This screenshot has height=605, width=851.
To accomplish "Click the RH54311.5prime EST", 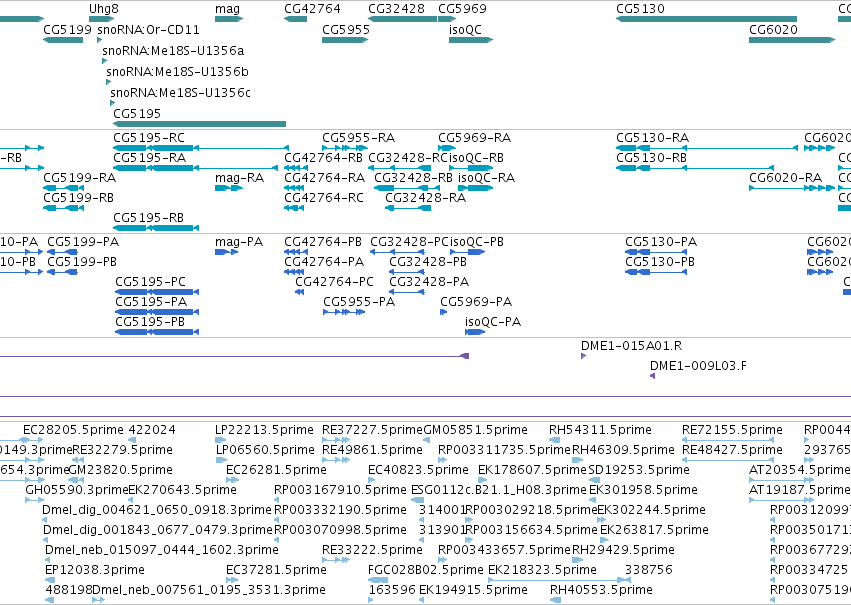I will pos(554,440).
